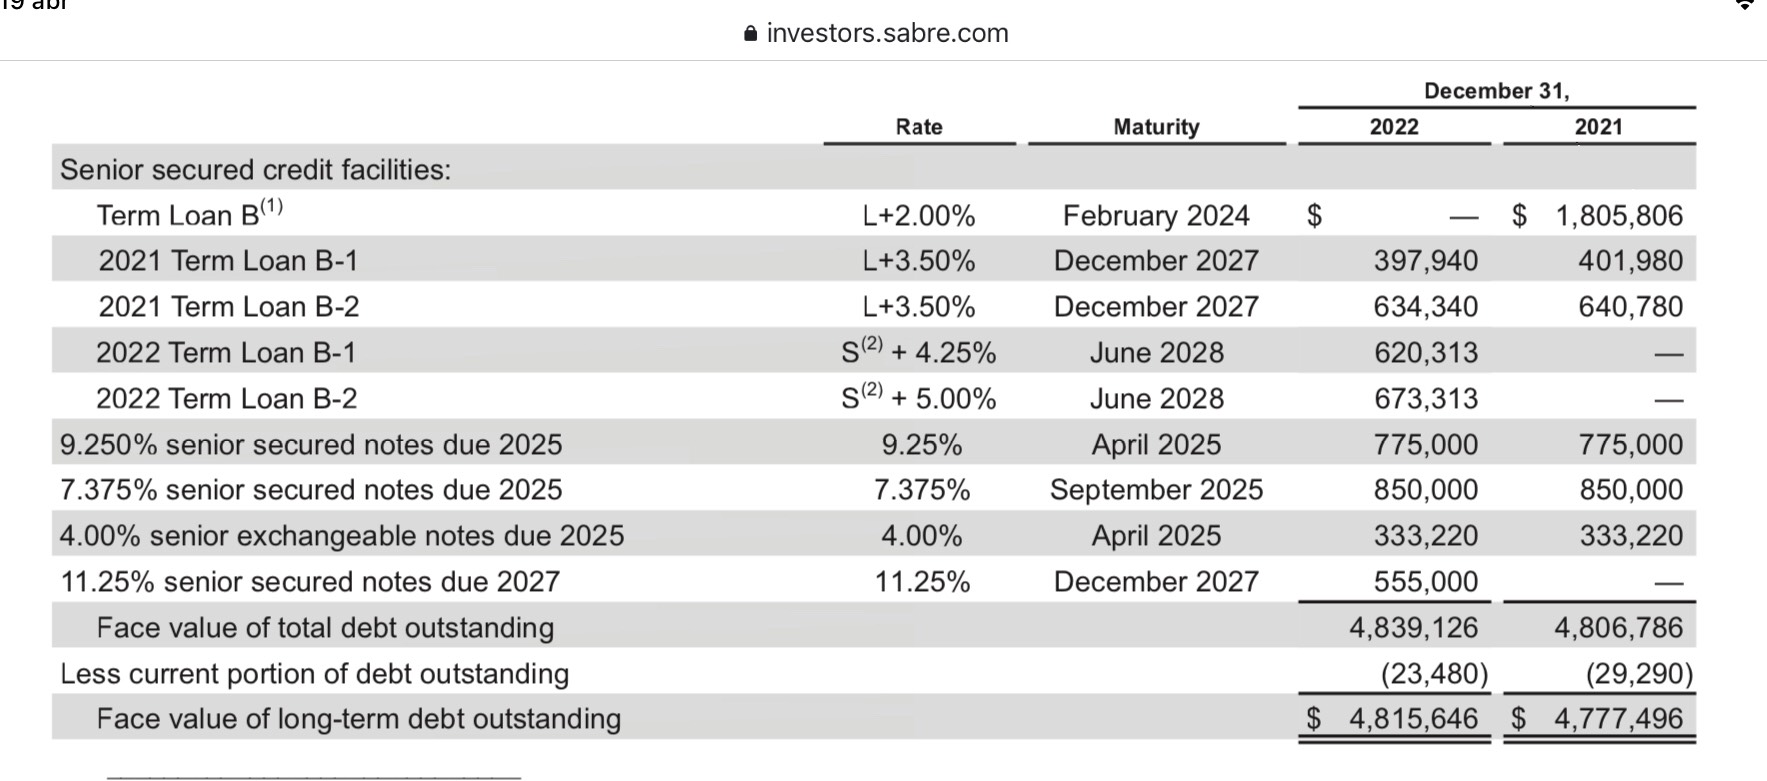Viewport: 1767px width, 781px height.
Task: Click the December 31 header label
Action: point(1497,91)
